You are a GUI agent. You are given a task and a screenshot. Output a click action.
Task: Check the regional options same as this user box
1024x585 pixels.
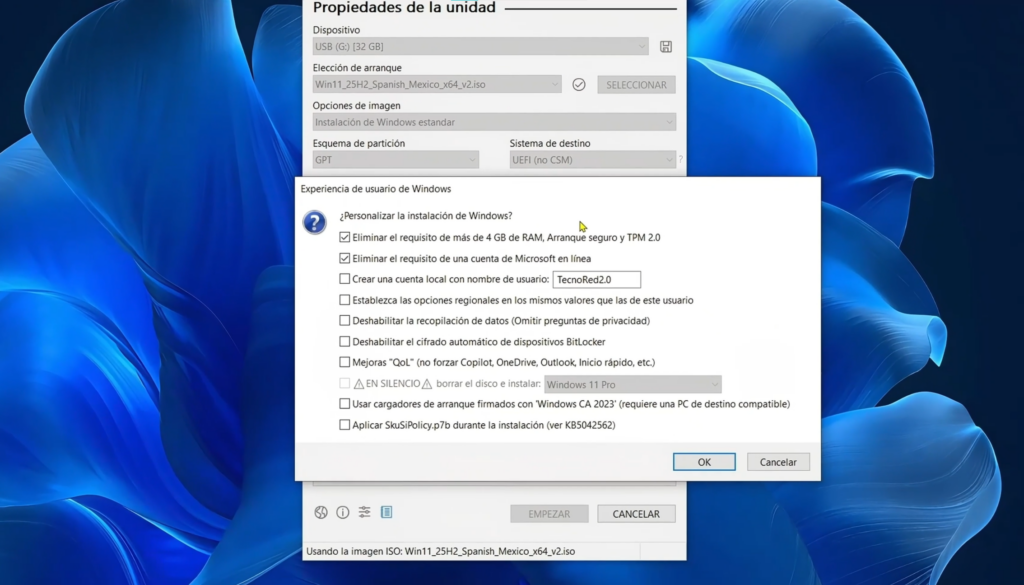[344, 300]
